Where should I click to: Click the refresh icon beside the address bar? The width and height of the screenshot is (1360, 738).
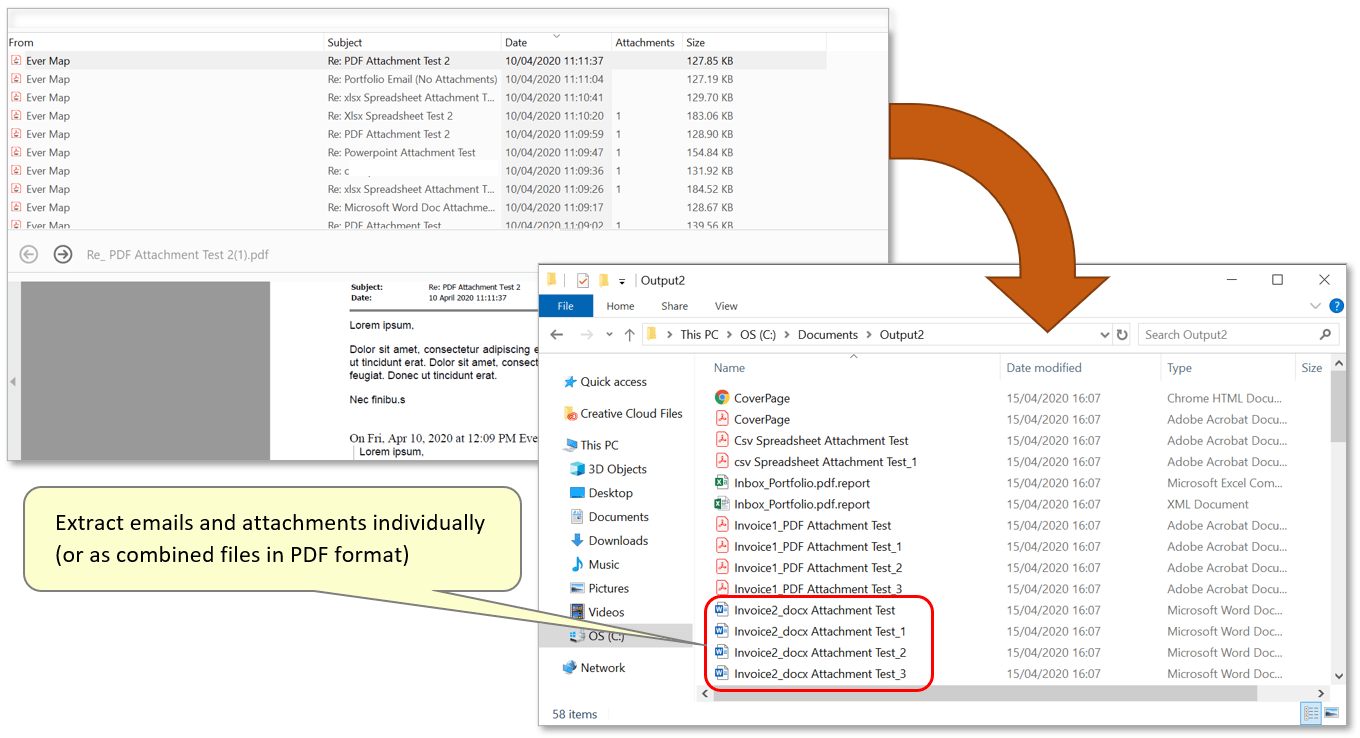tap(1120, 334)
